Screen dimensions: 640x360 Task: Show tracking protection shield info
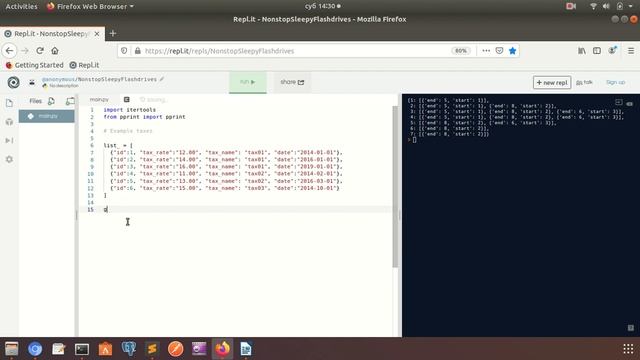[124, 51]
